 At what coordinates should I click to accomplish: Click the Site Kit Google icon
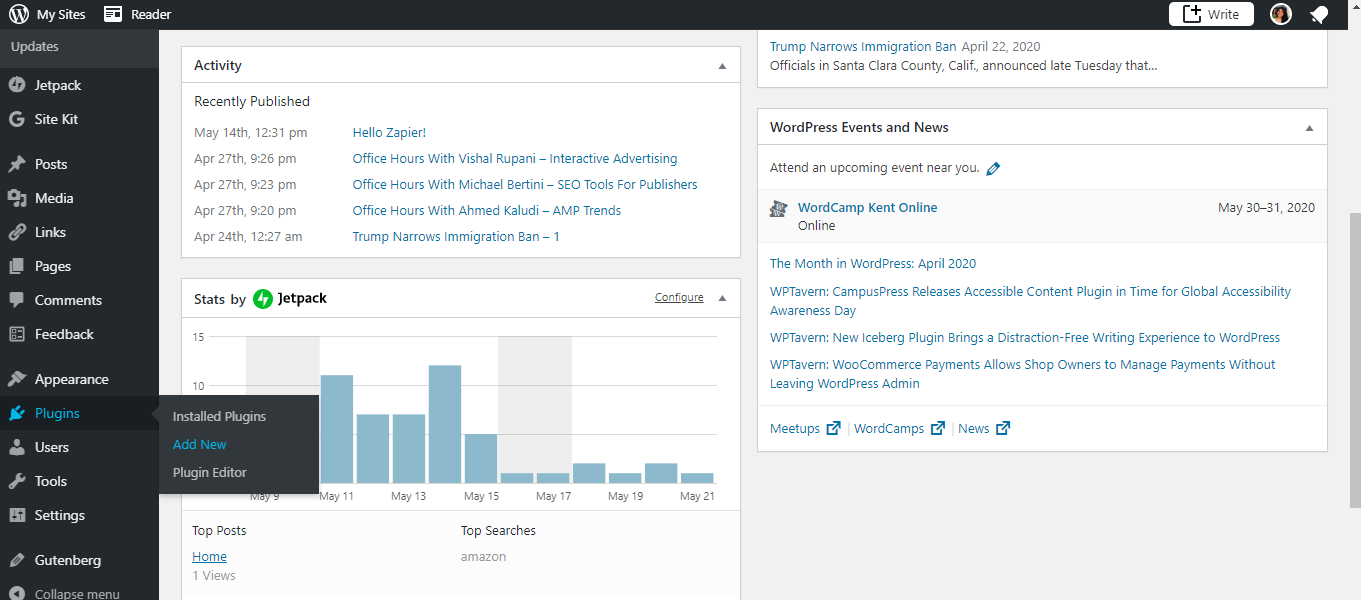point(17,119)
